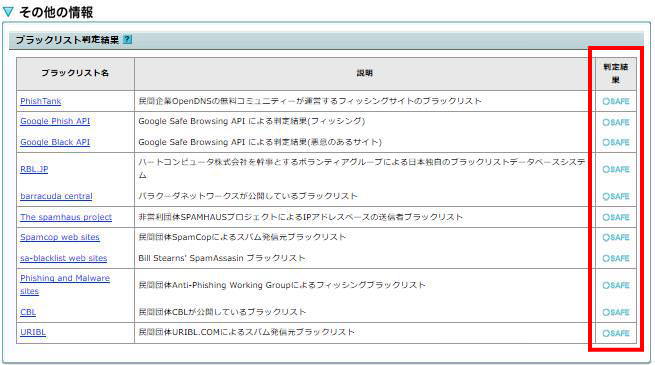Click the Bill Stearns' SpamAssasin description

[222, 258]
